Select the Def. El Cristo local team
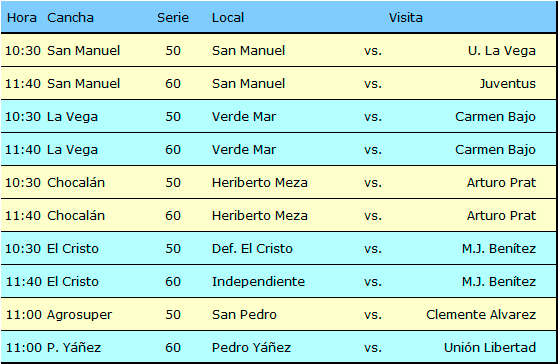Screen dimensions: 558x364 point(252,249)
